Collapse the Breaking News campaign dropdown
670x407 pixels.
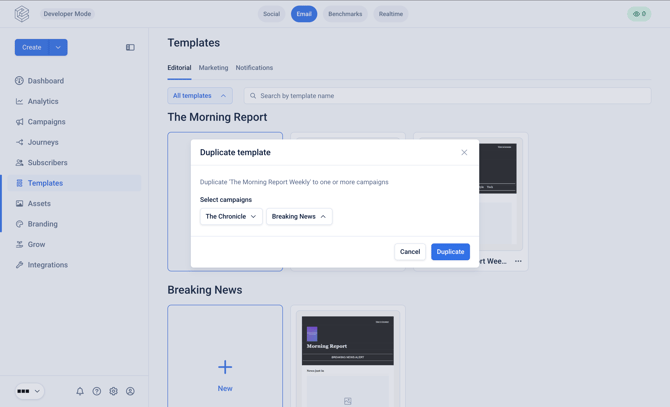[299, 217]
